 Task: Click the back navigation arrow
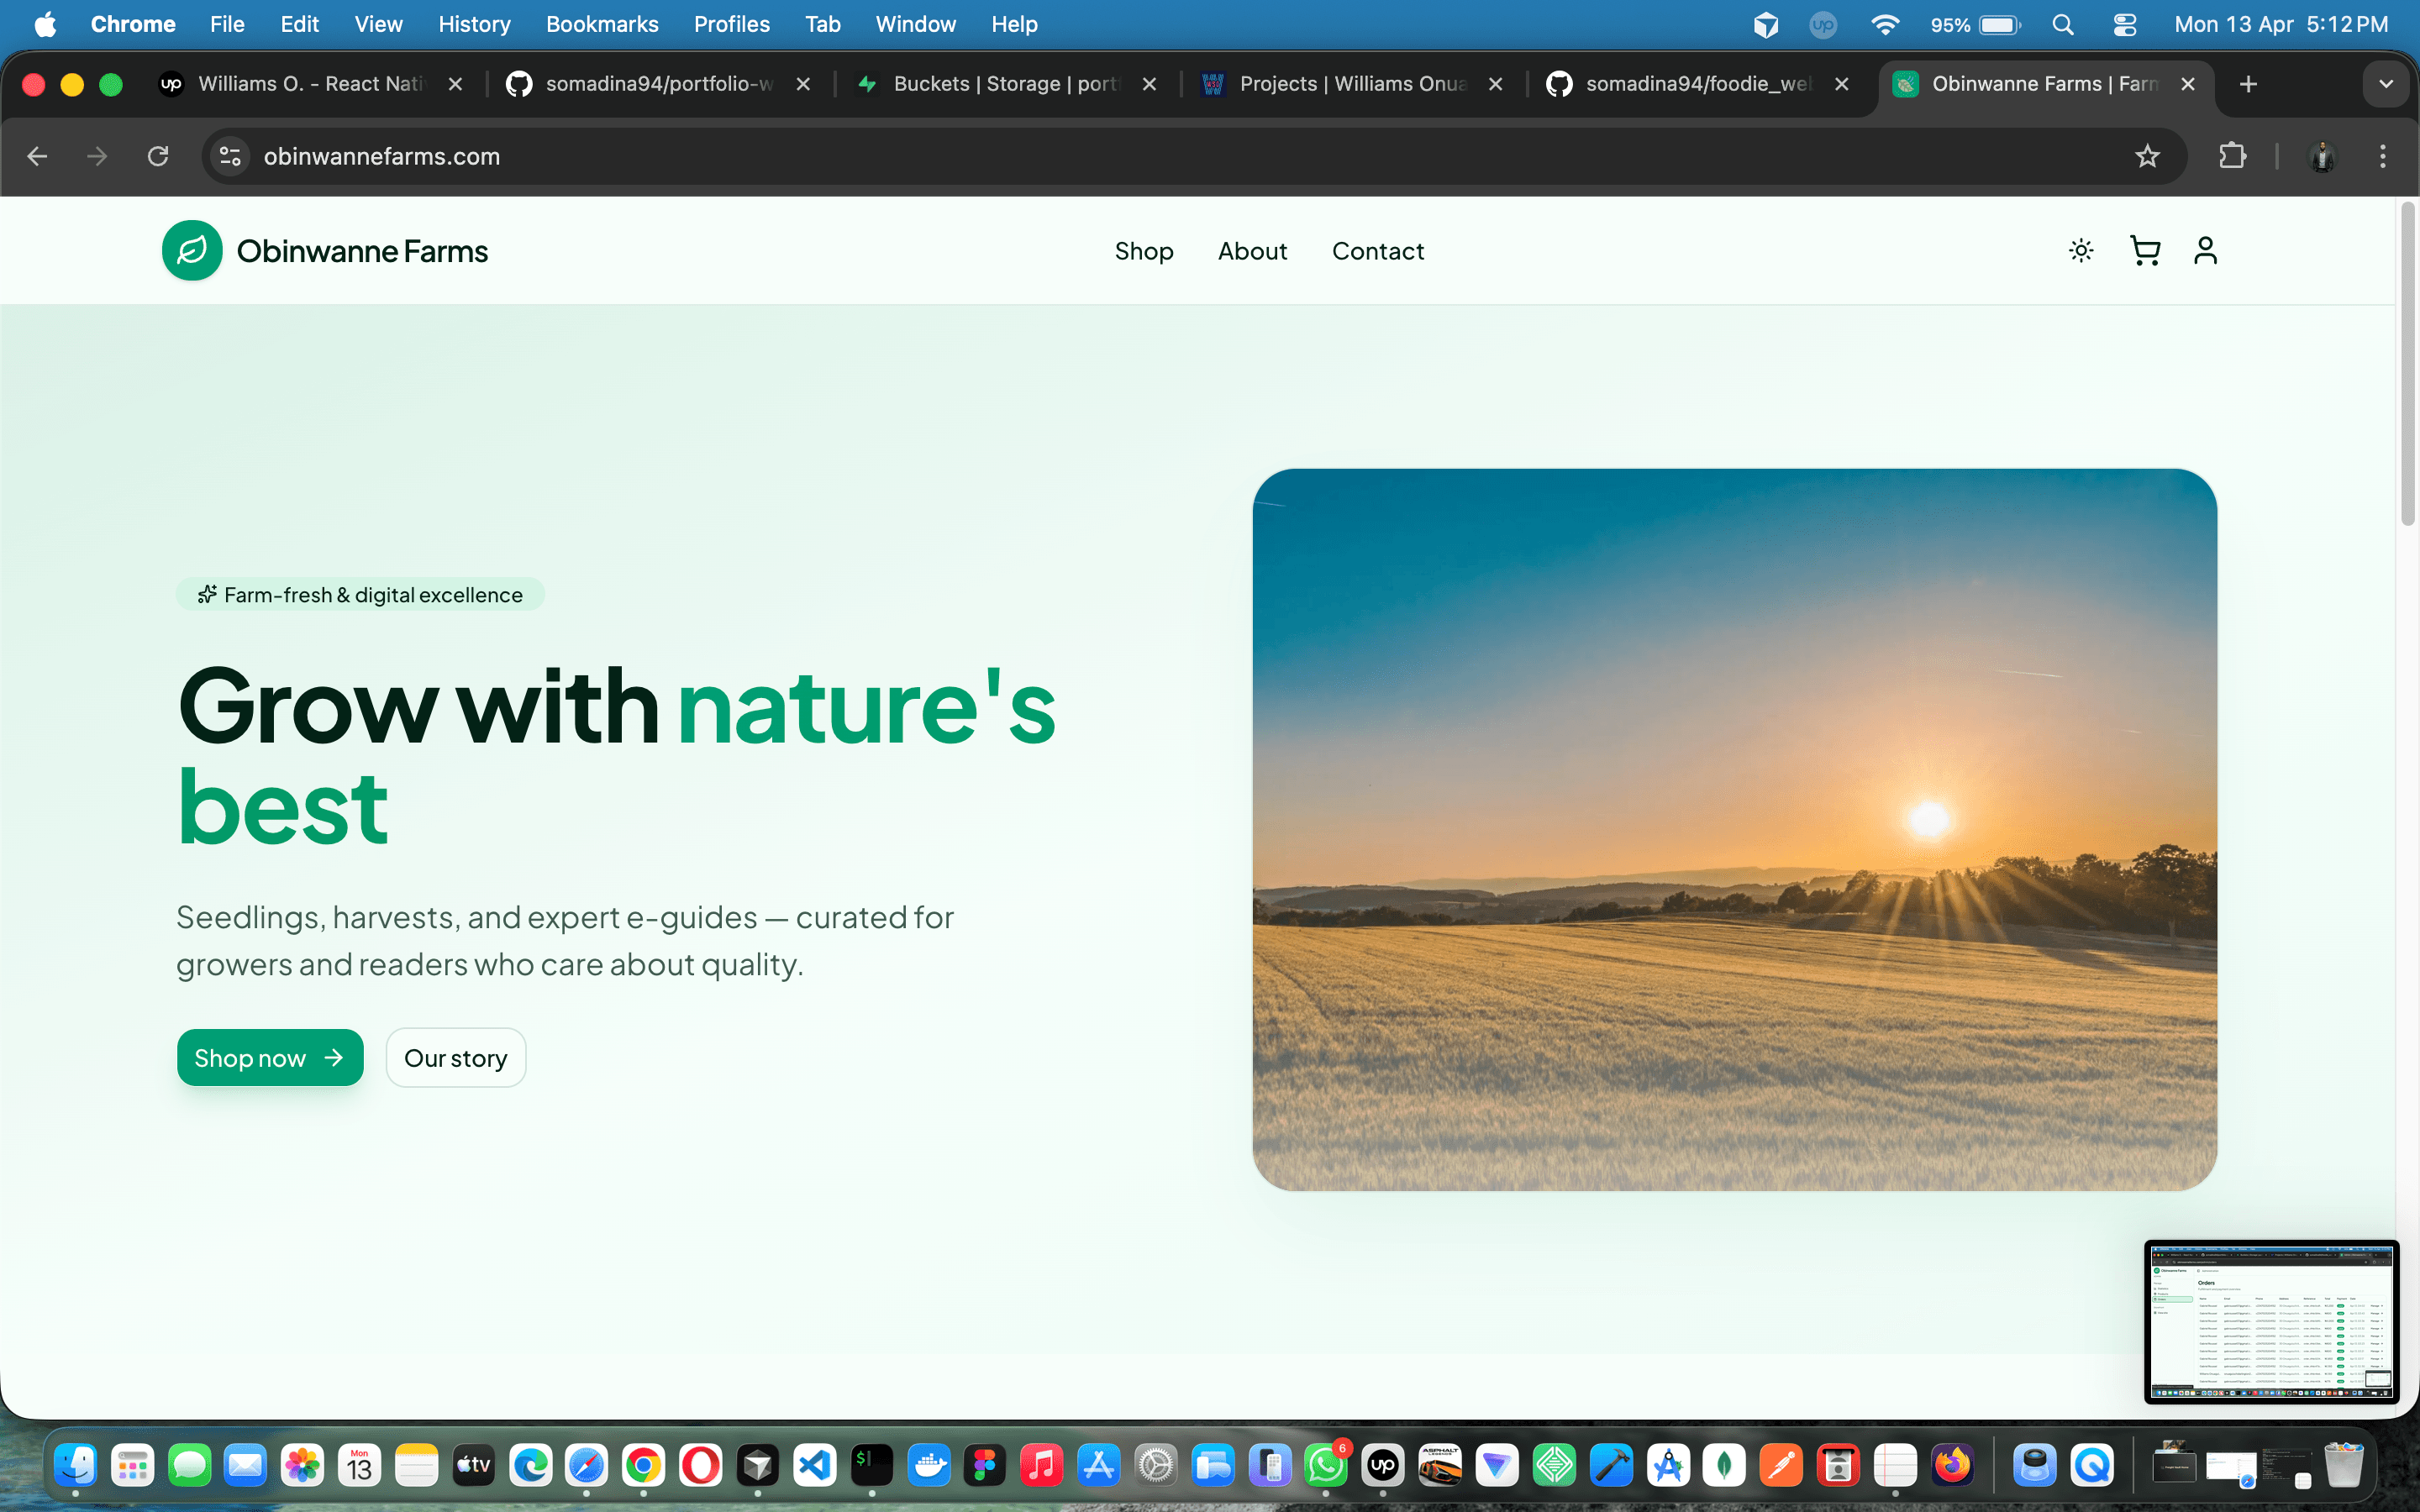pos(37,156)
